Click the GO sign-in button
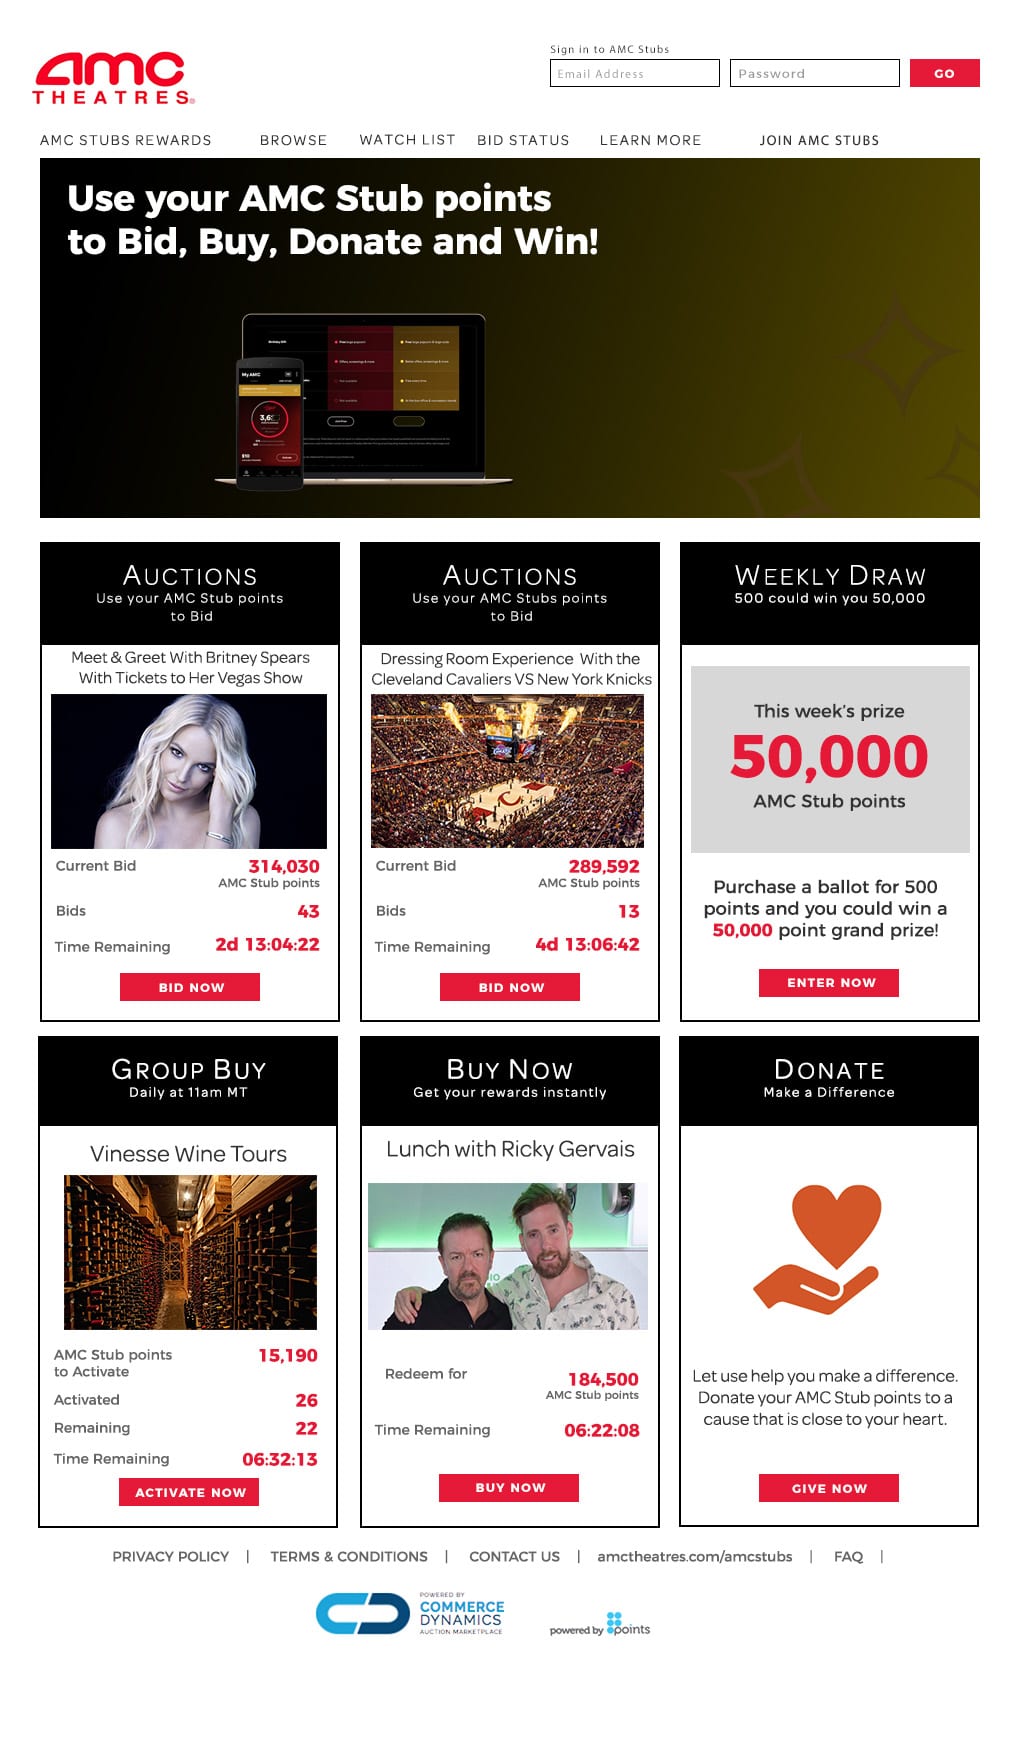This screenshot has height=1757, width=1020. point(945,73)
